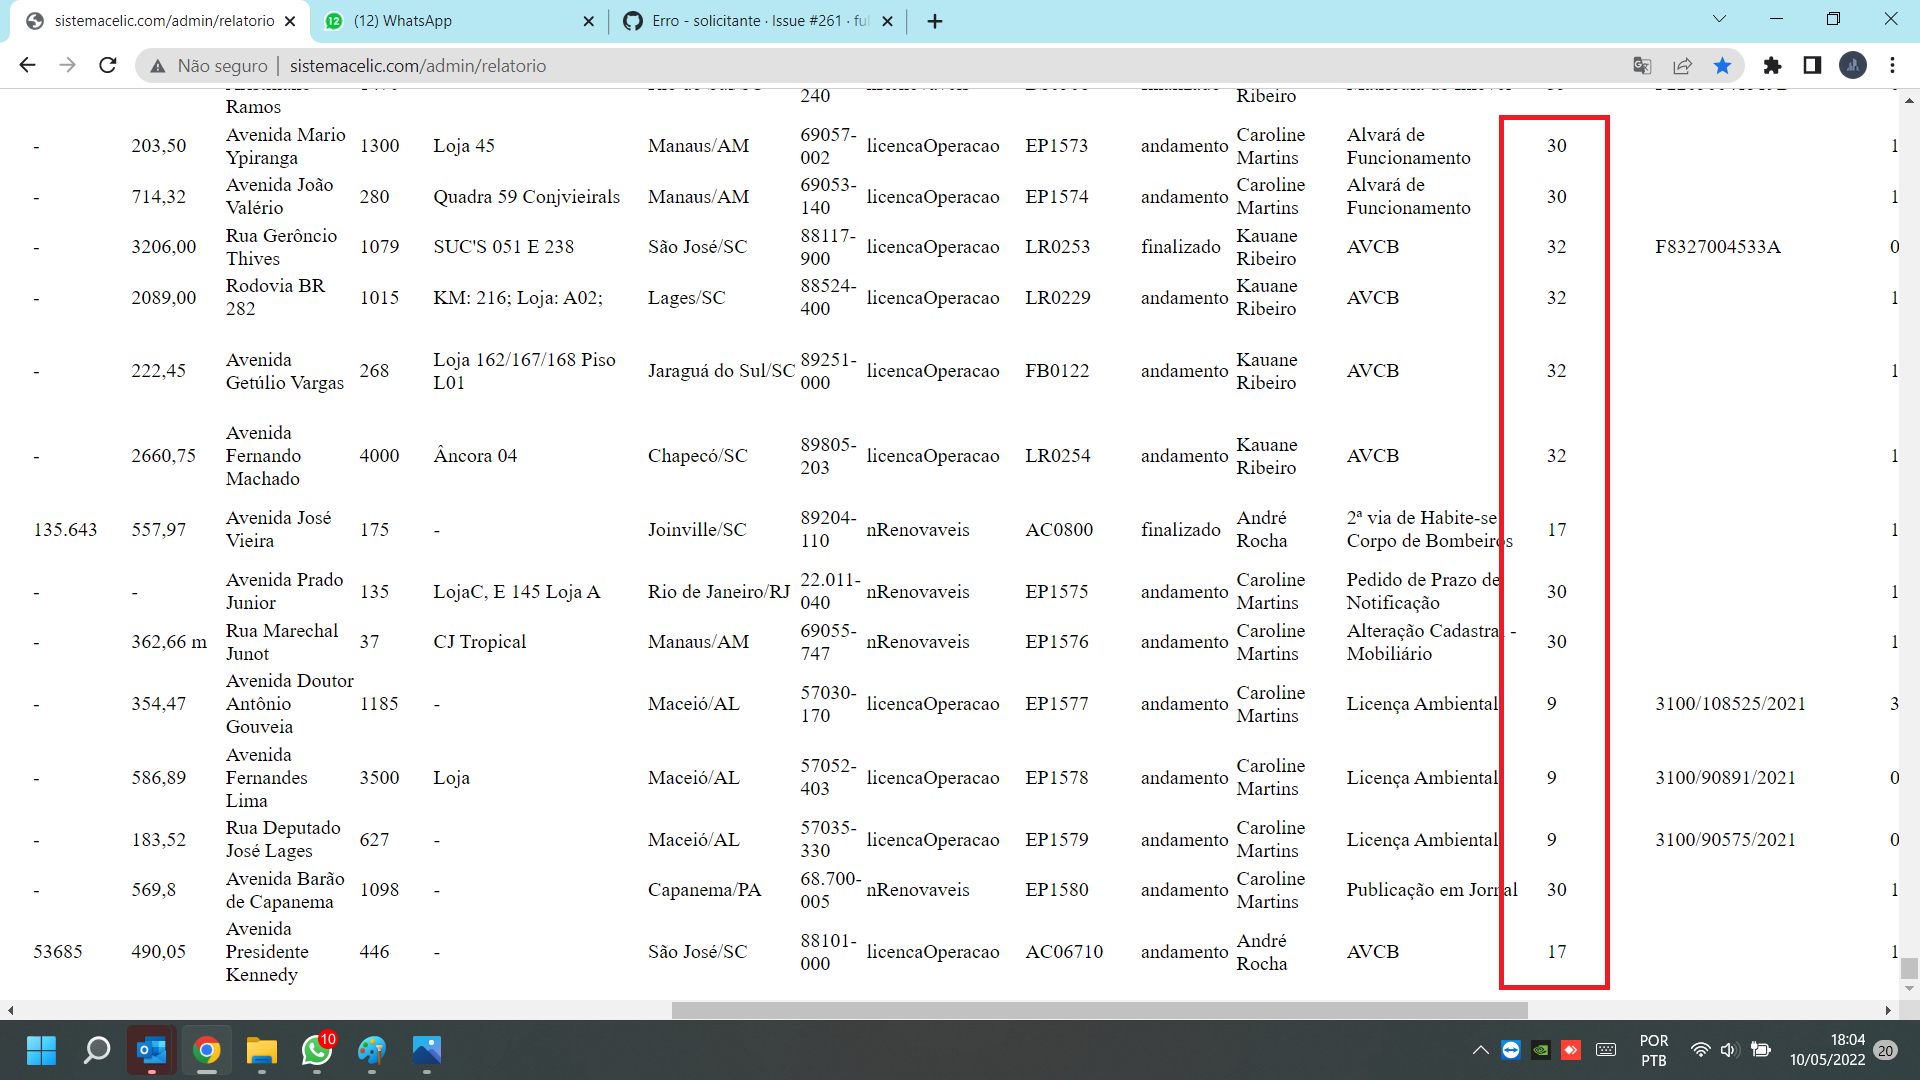
Task: Open the Windows Start menu
Action: pyautogui.click(x=41, y=1050)
